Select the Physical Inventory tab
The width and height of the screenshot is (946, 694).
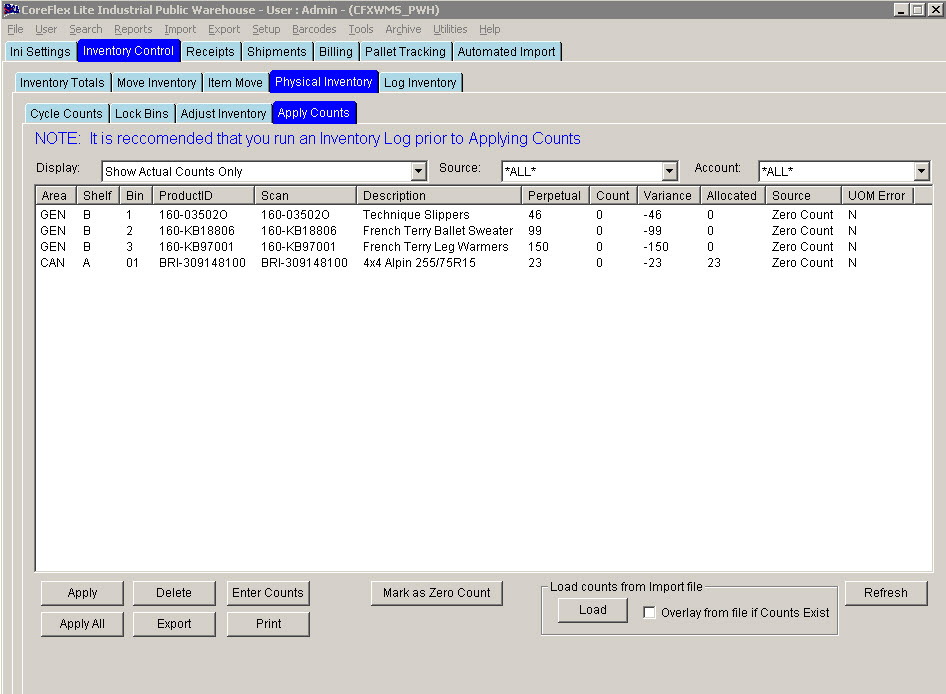click(x=324, y=81)
